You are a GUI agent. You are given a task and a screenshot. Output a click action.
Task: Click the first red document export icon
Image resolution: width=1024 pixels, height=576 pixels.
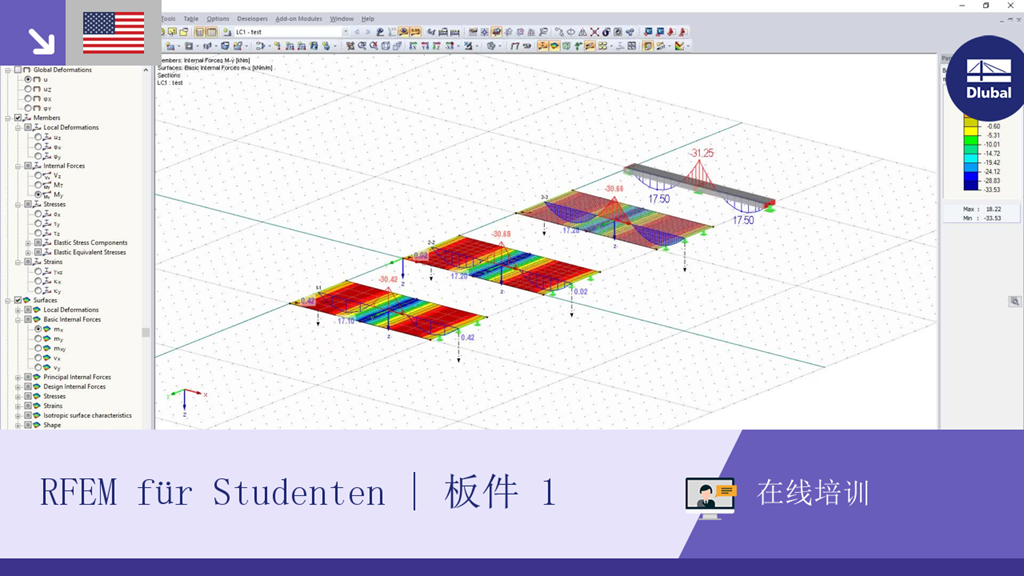[x=671, y=31]
